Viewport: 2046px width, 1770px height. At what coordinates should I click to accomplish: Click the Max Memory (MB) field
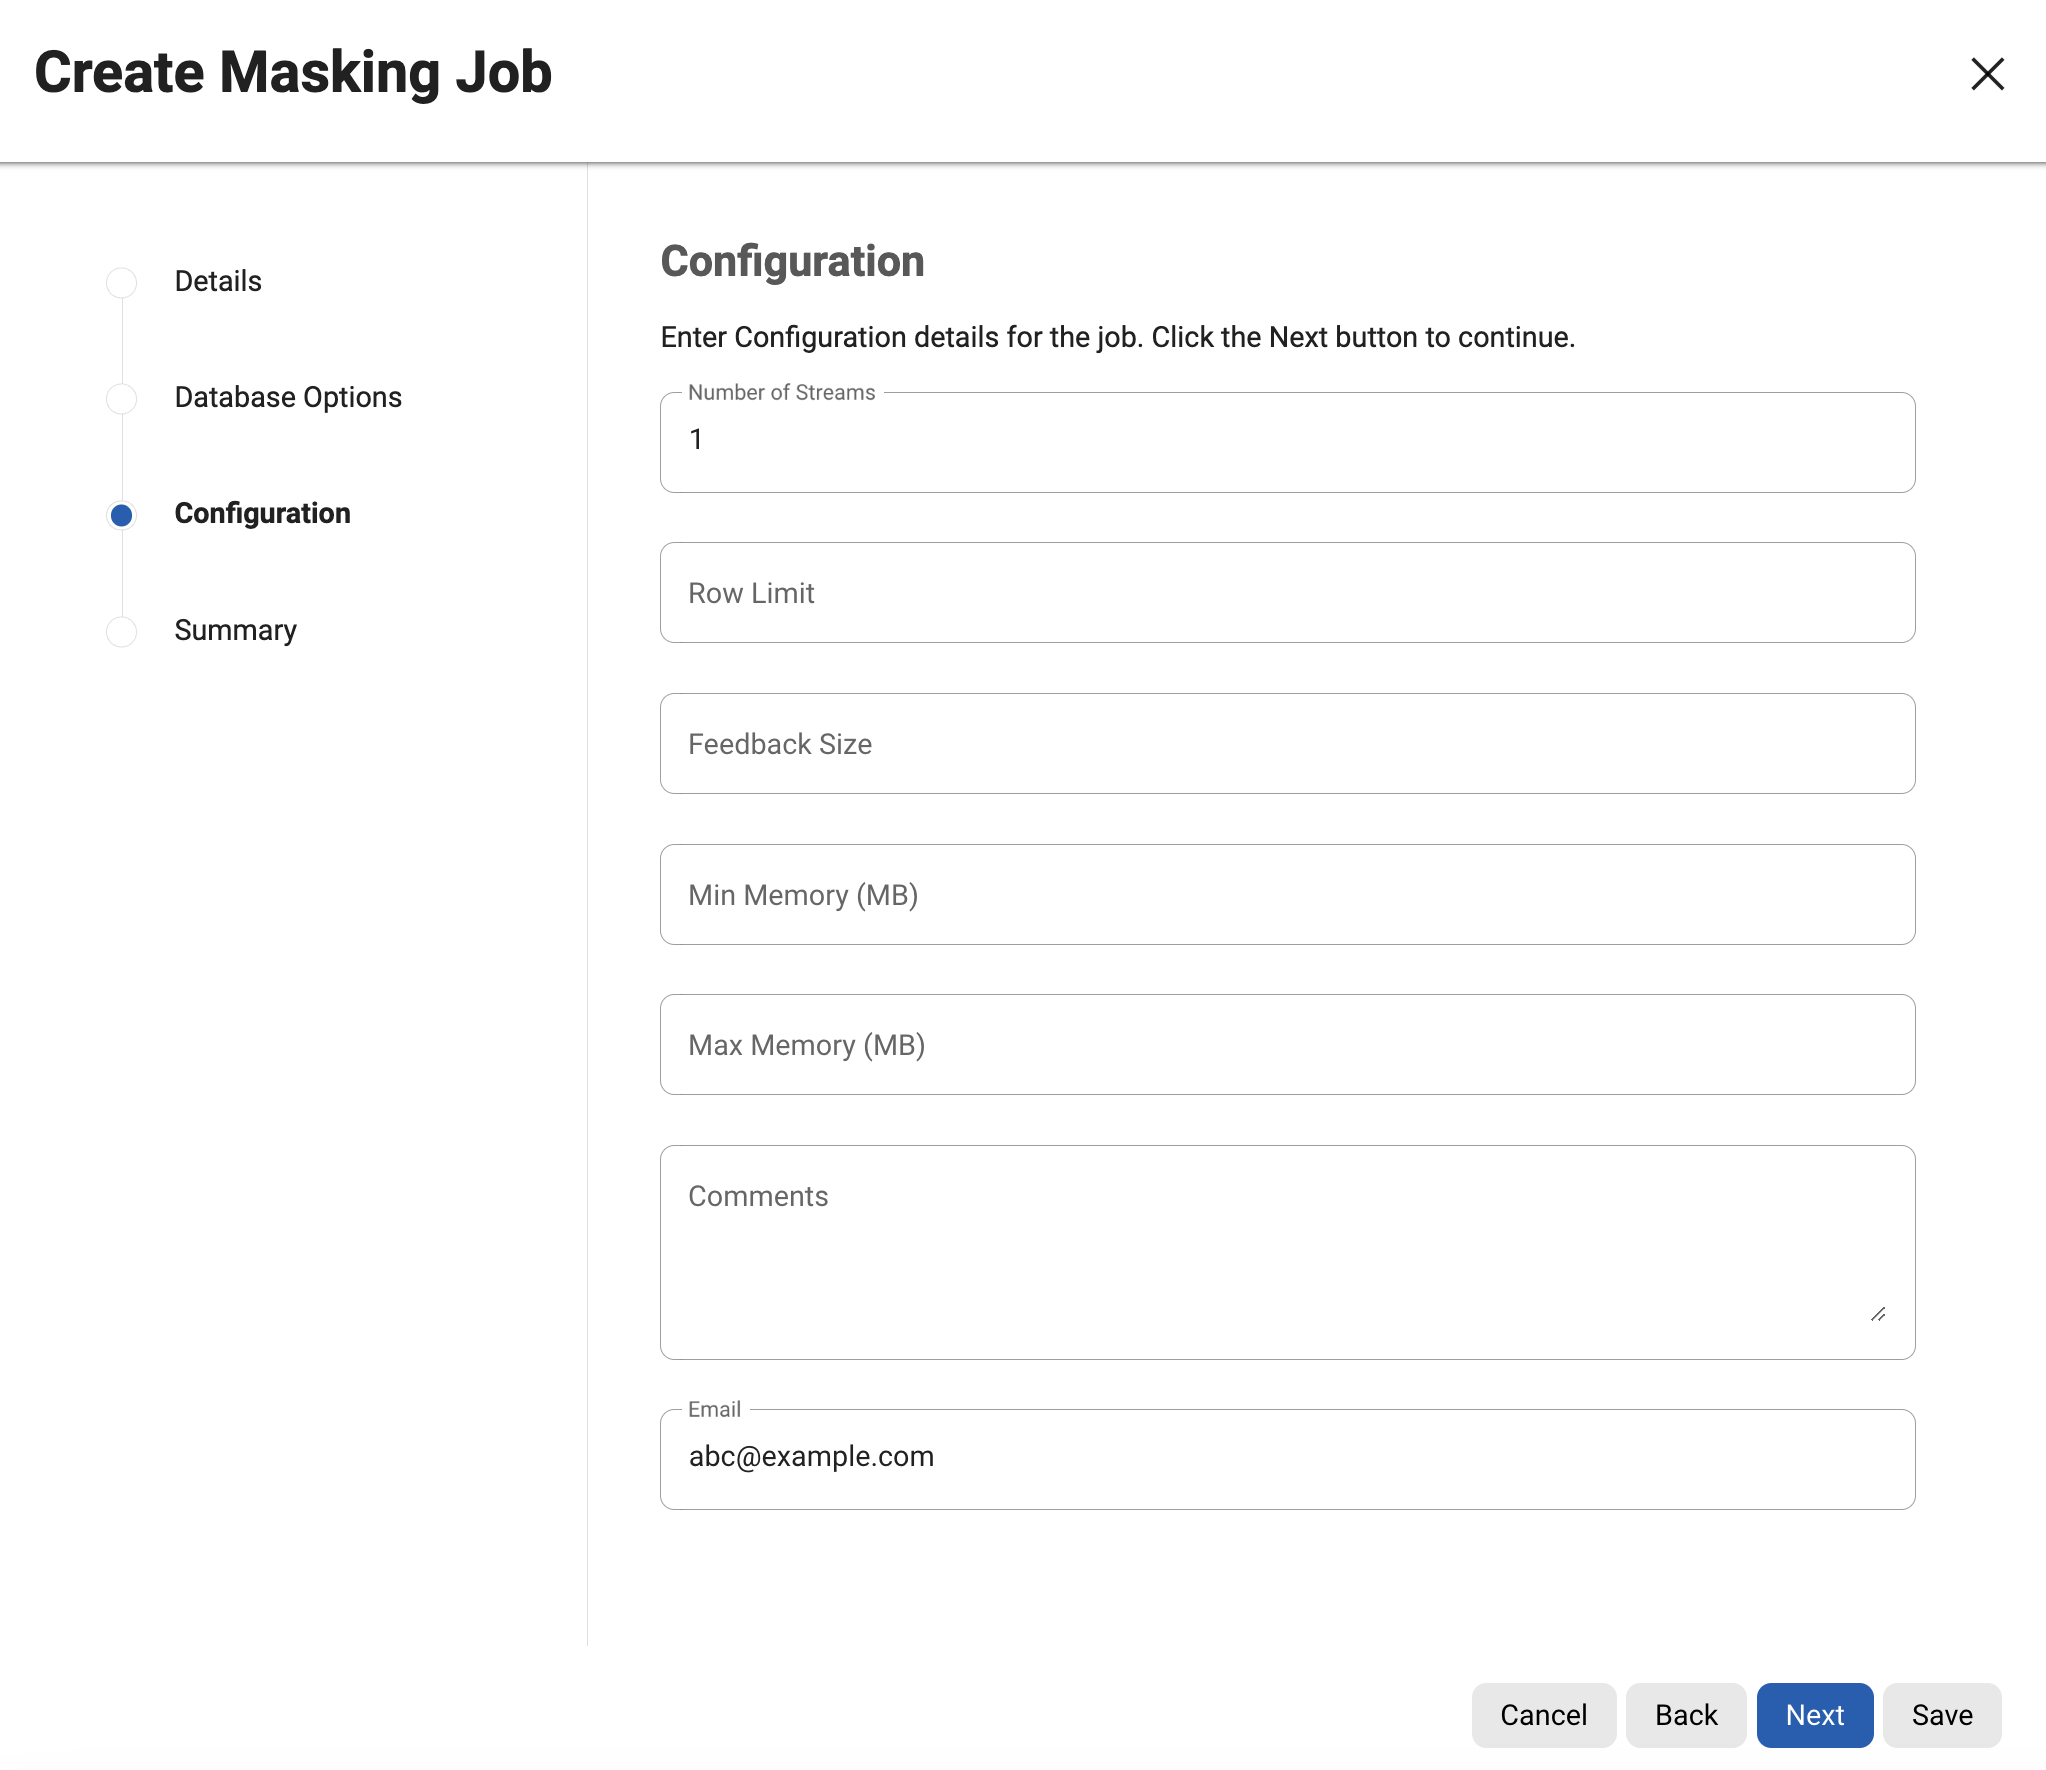[1287, 1045]
